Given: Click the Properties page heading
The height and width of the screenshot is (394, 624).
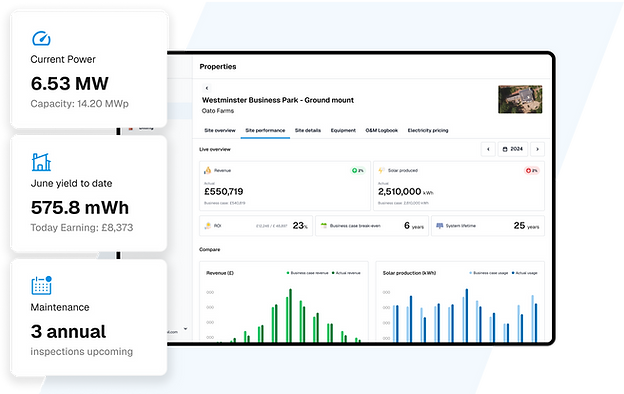Looking at the screenshot, I should pyautogui.click(x=218, y=66).
